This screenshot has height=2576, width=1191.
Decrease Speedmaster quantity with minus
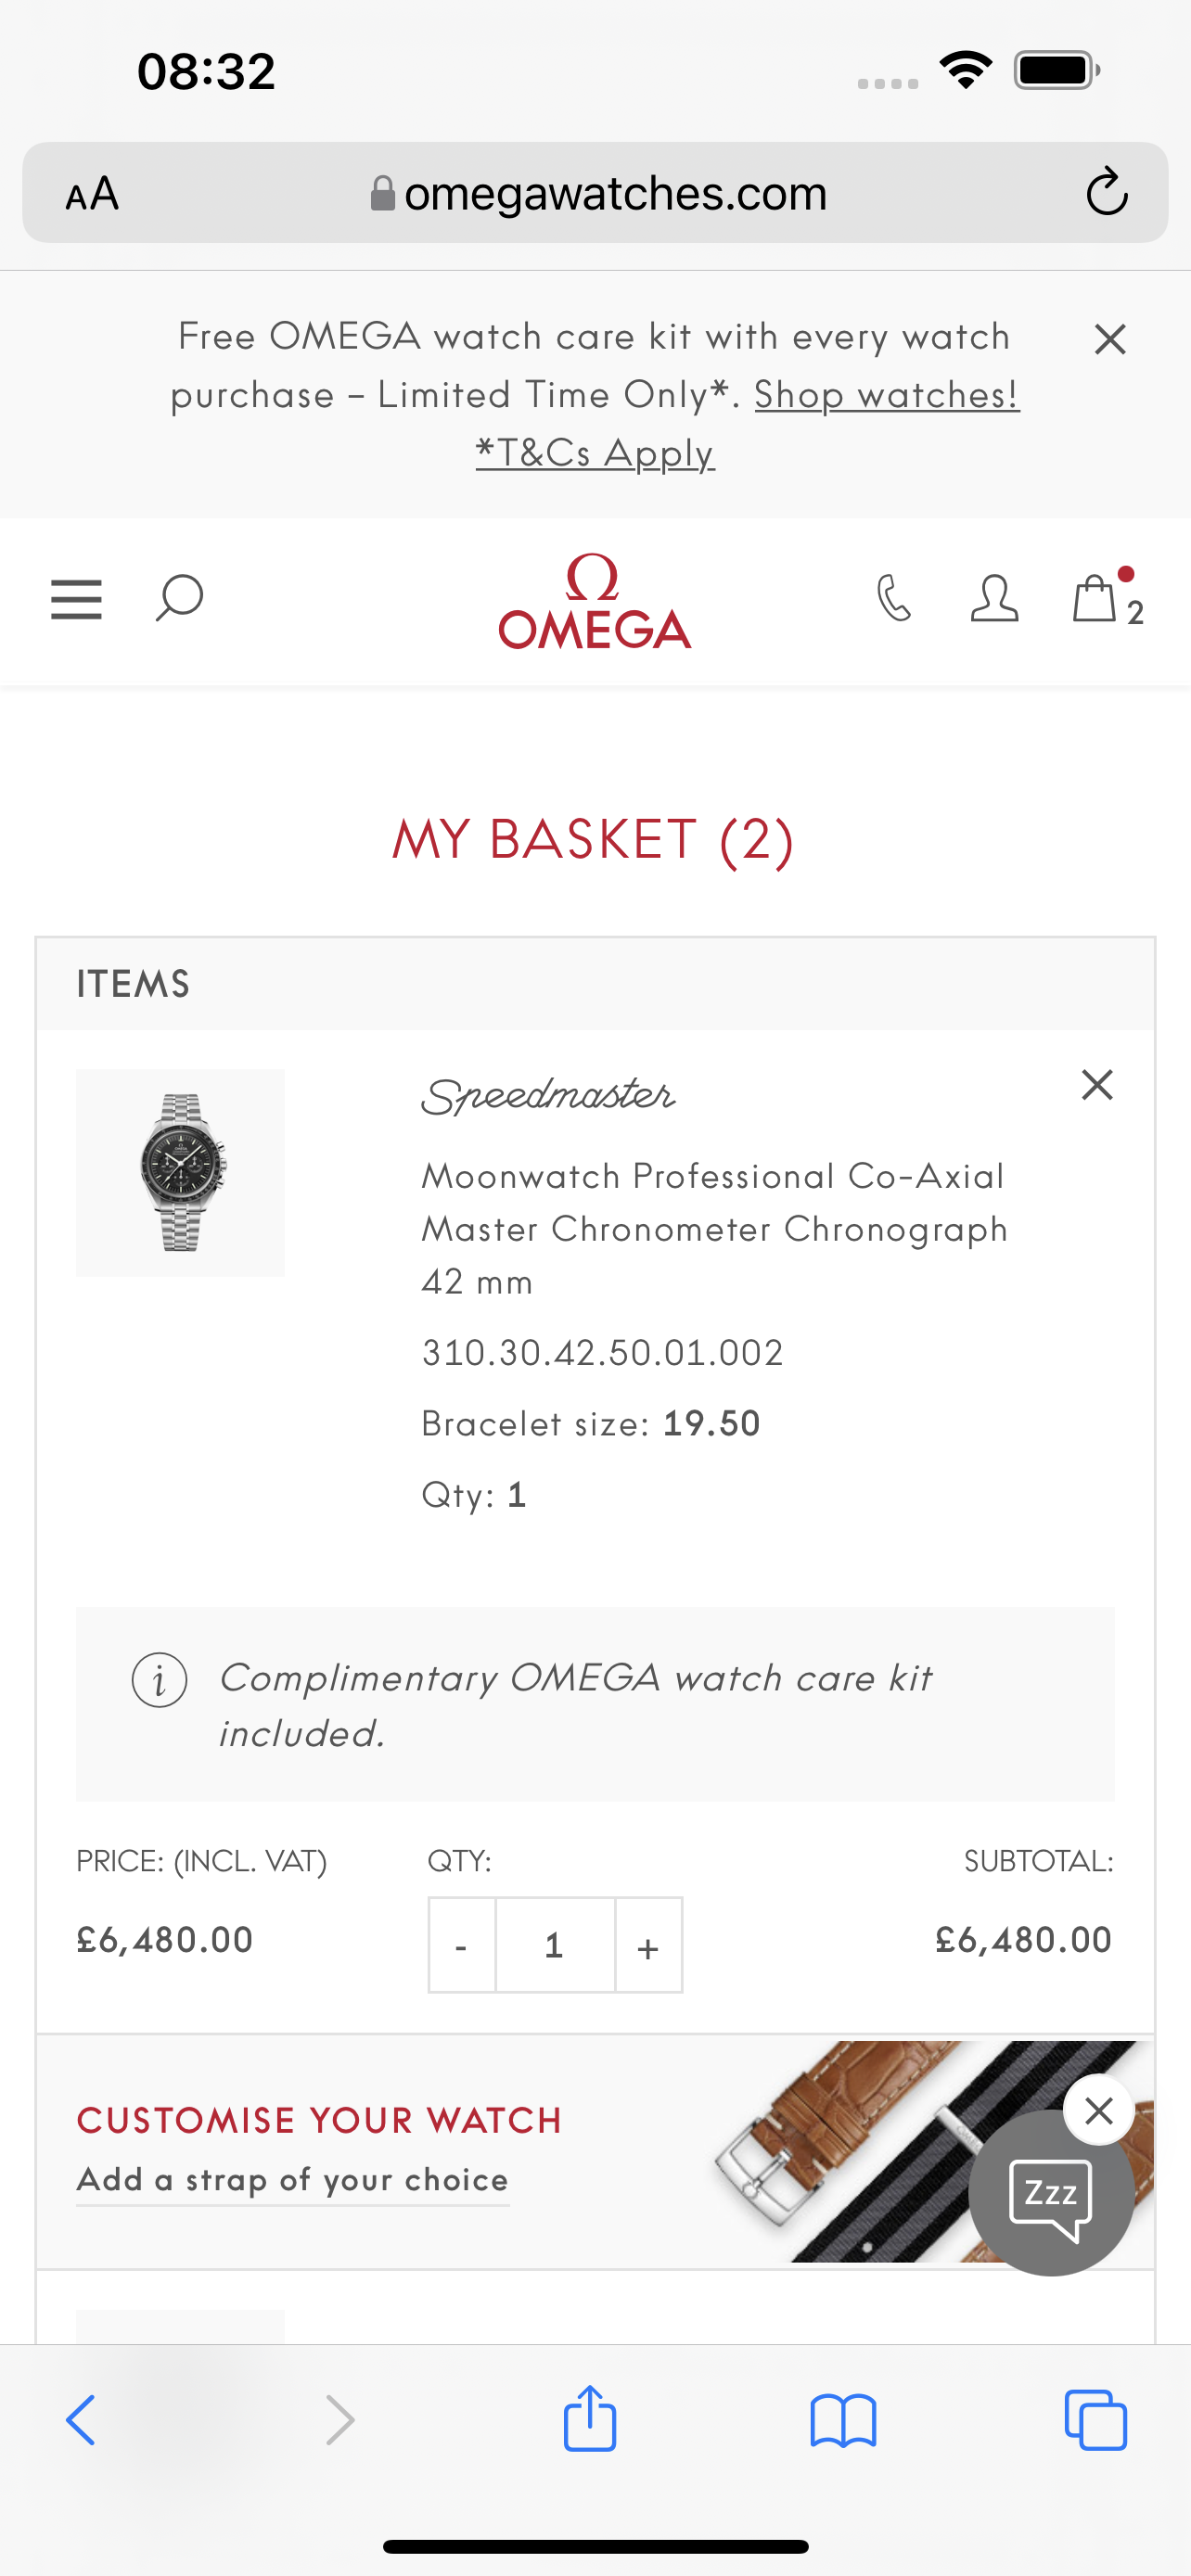click(461, 1946)
